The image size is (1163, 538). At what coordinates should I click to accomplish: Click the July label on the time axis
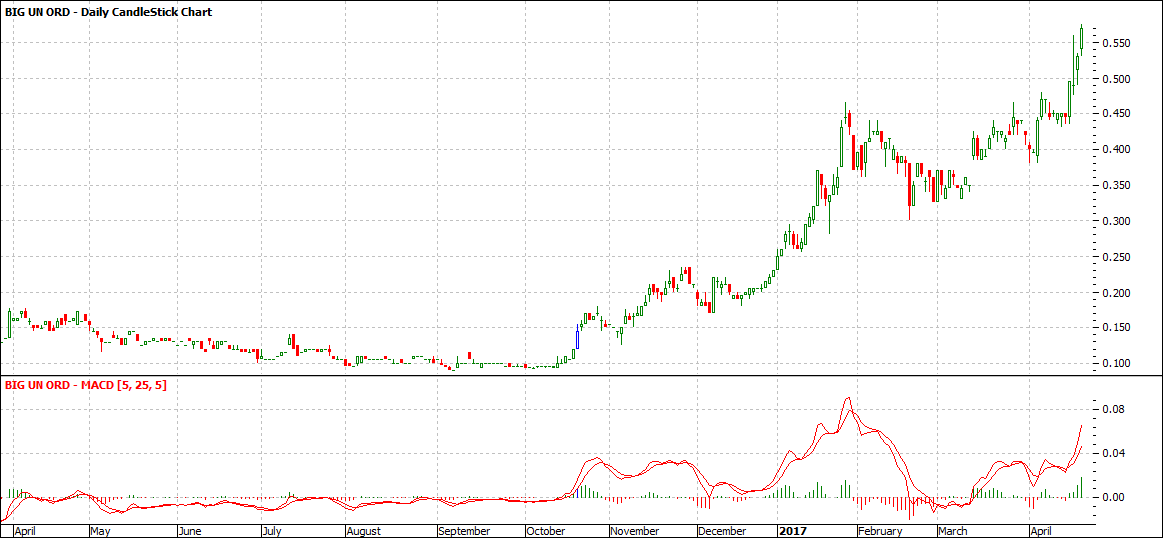(x=273, y=531)
